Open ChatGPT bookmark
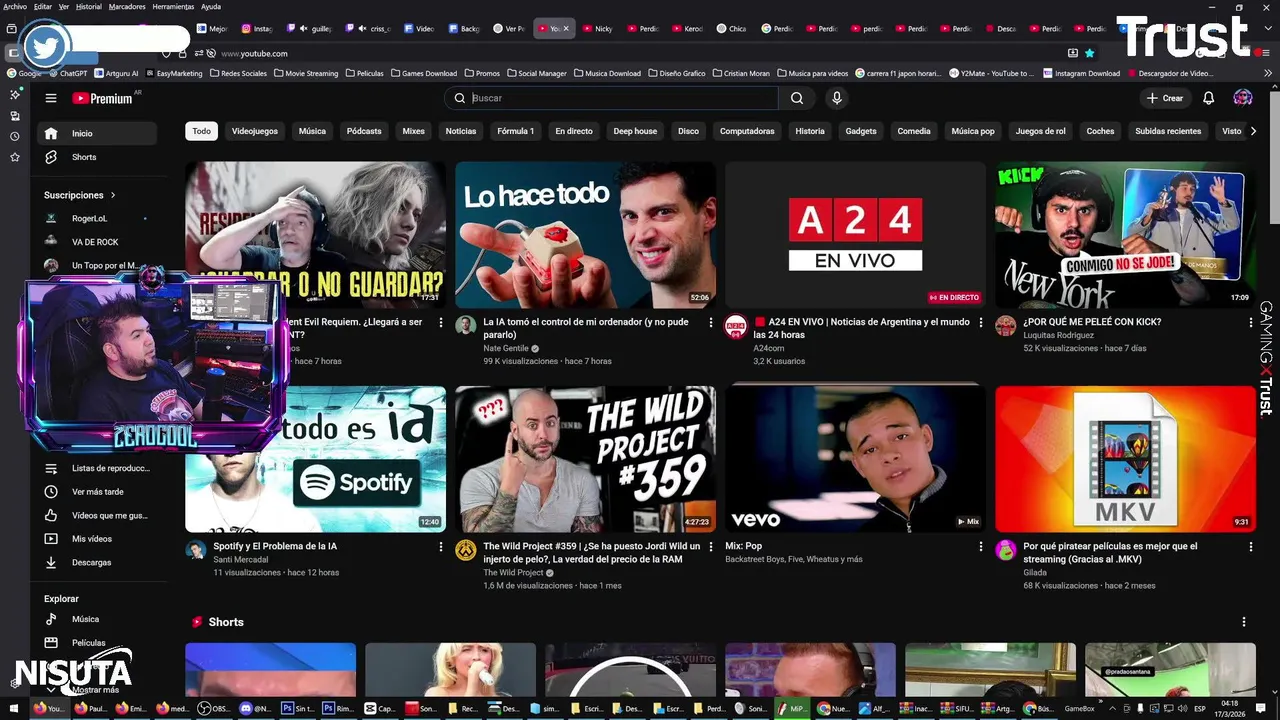The height and width of the screenshot is (720, 1280). click(67, 73)
